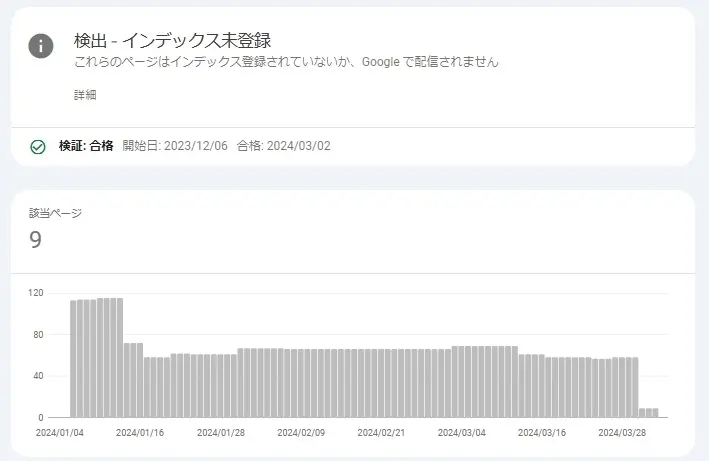This screenshot has height=461, width=709.
Task: Click the 検出 - インデックス未登録 heading
Action: tap(172, 41)
